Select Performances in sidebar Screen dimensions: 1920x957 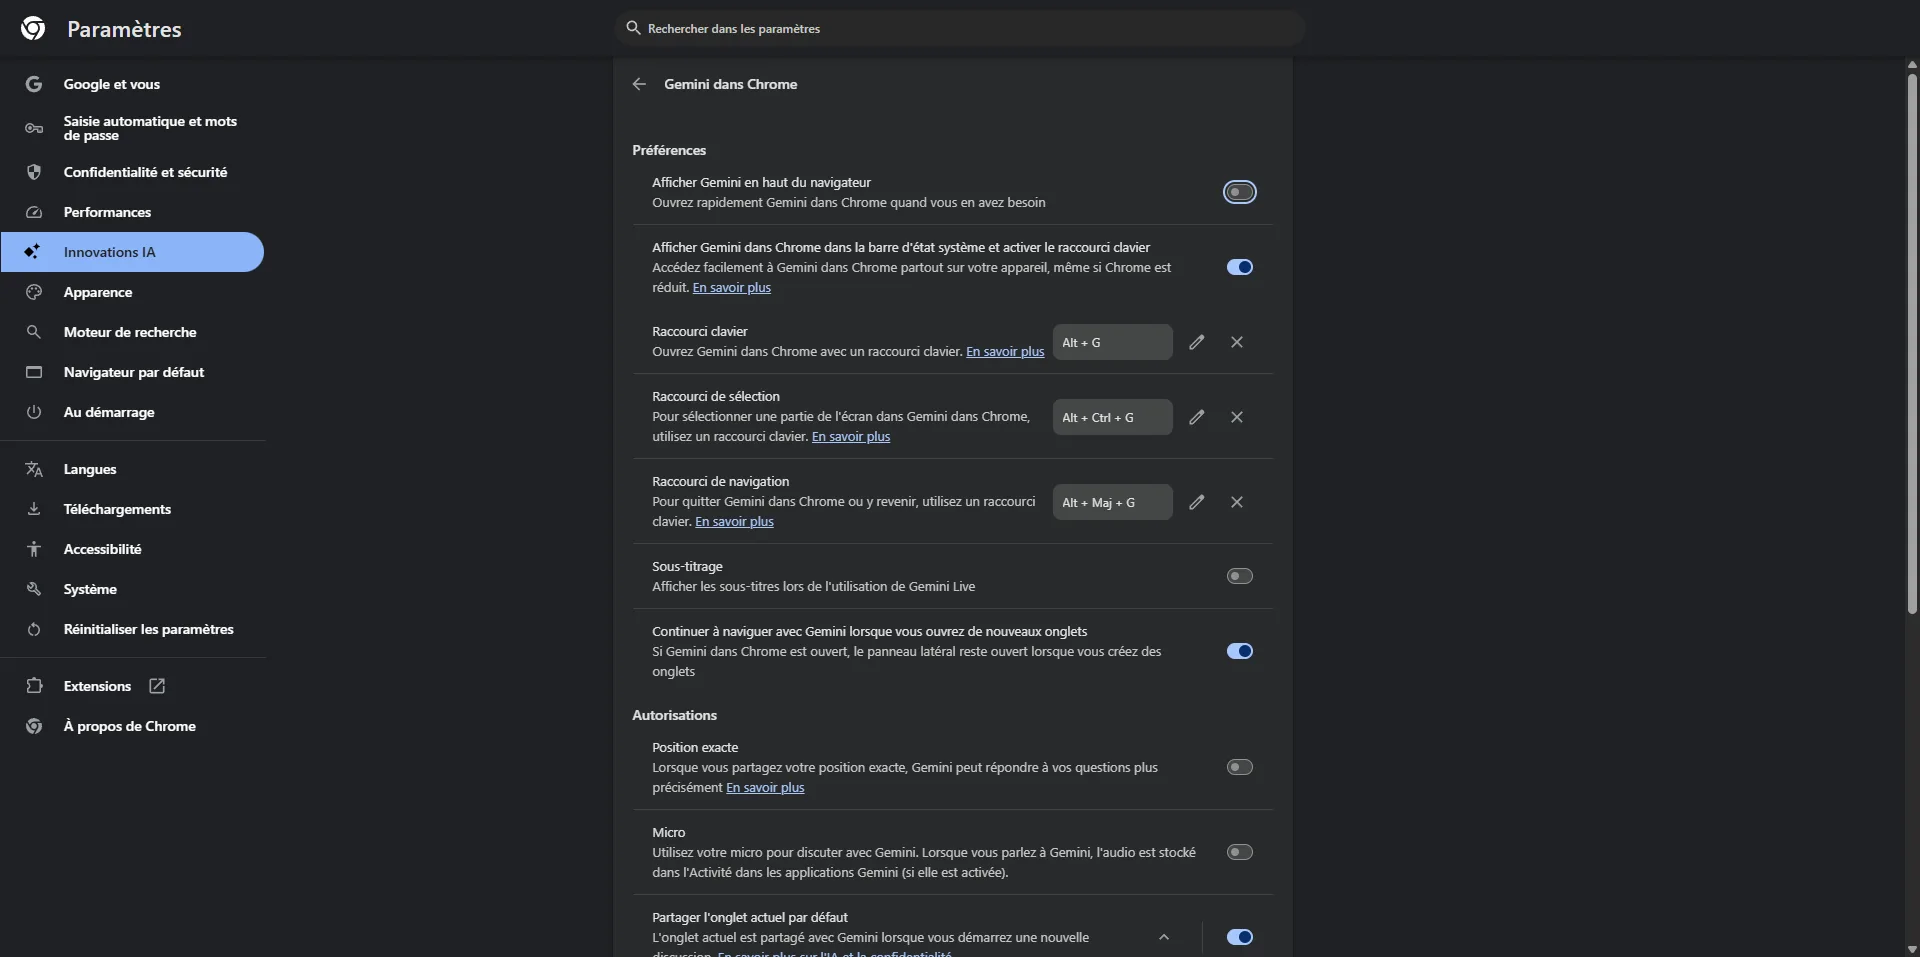(132, 212)
